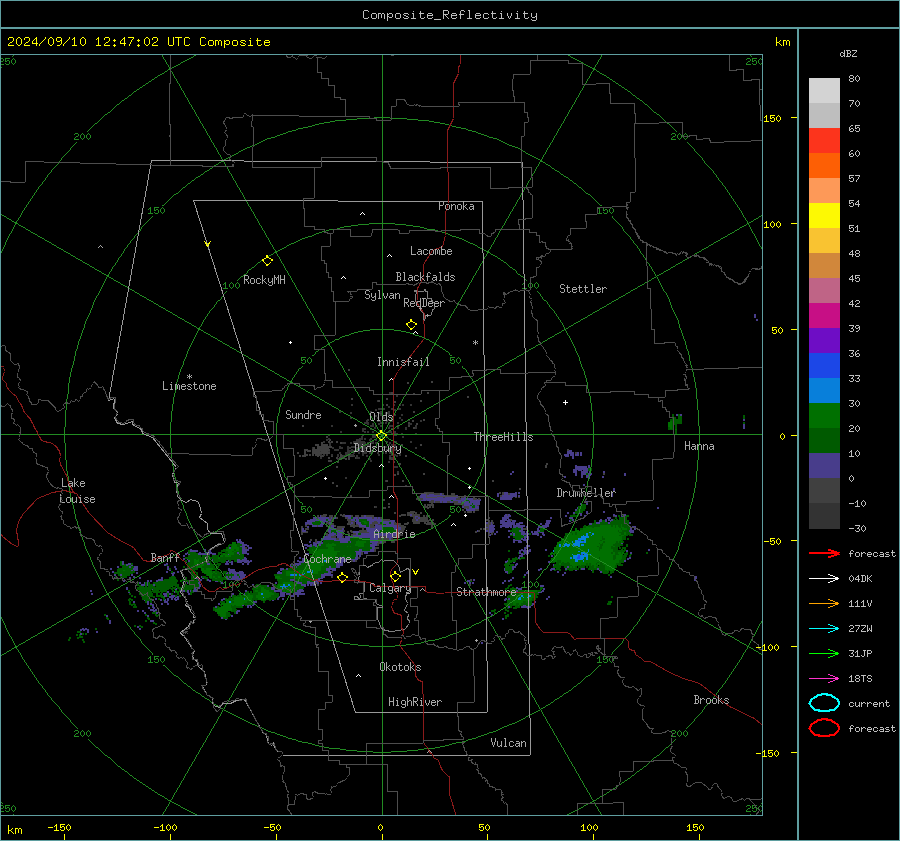Click the Lacombe city label
This screenshot has width=900, height=841.
click(x=431, y=251)
